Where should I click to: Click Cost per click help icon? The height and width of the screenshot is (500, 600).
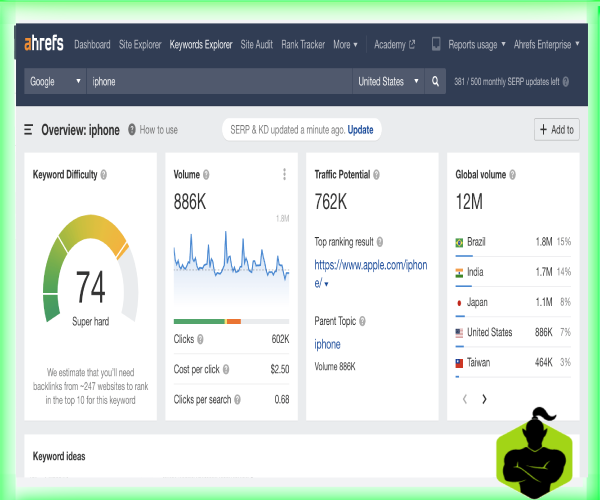(226, 369)
